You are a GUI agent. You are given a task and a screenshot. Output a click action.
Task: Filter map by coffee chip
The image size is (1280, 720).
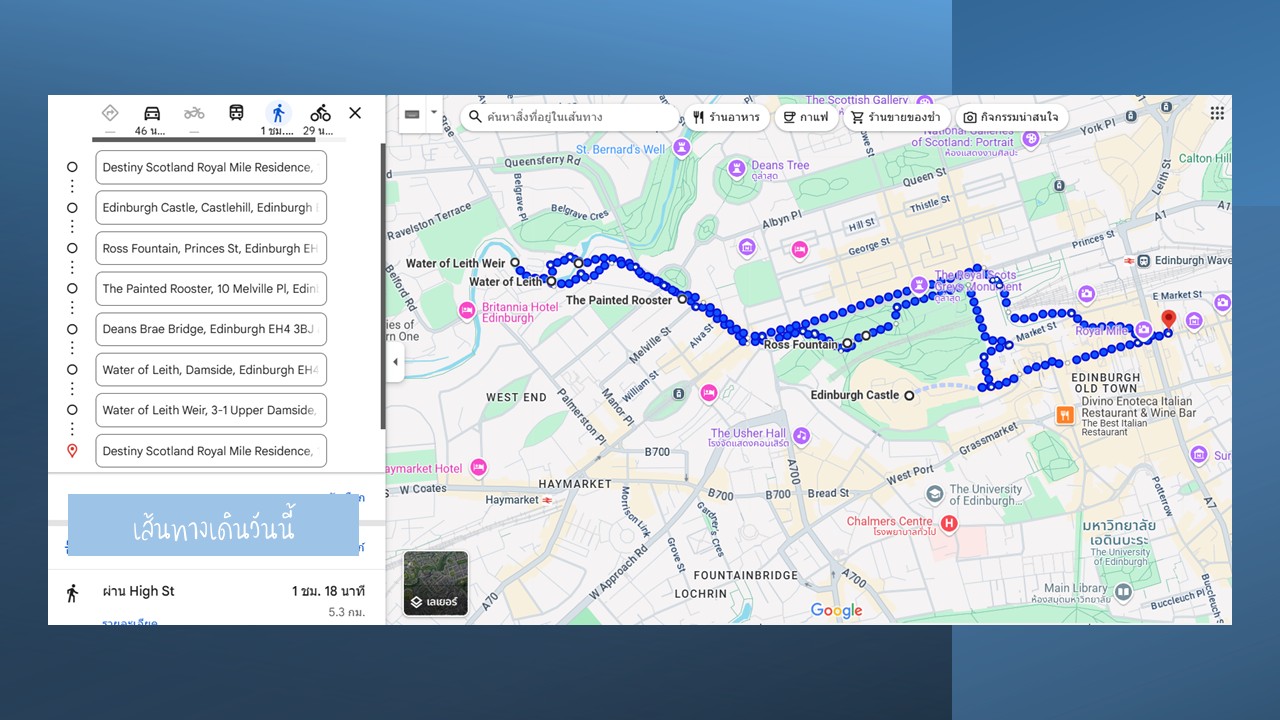[x=806, y=117]
